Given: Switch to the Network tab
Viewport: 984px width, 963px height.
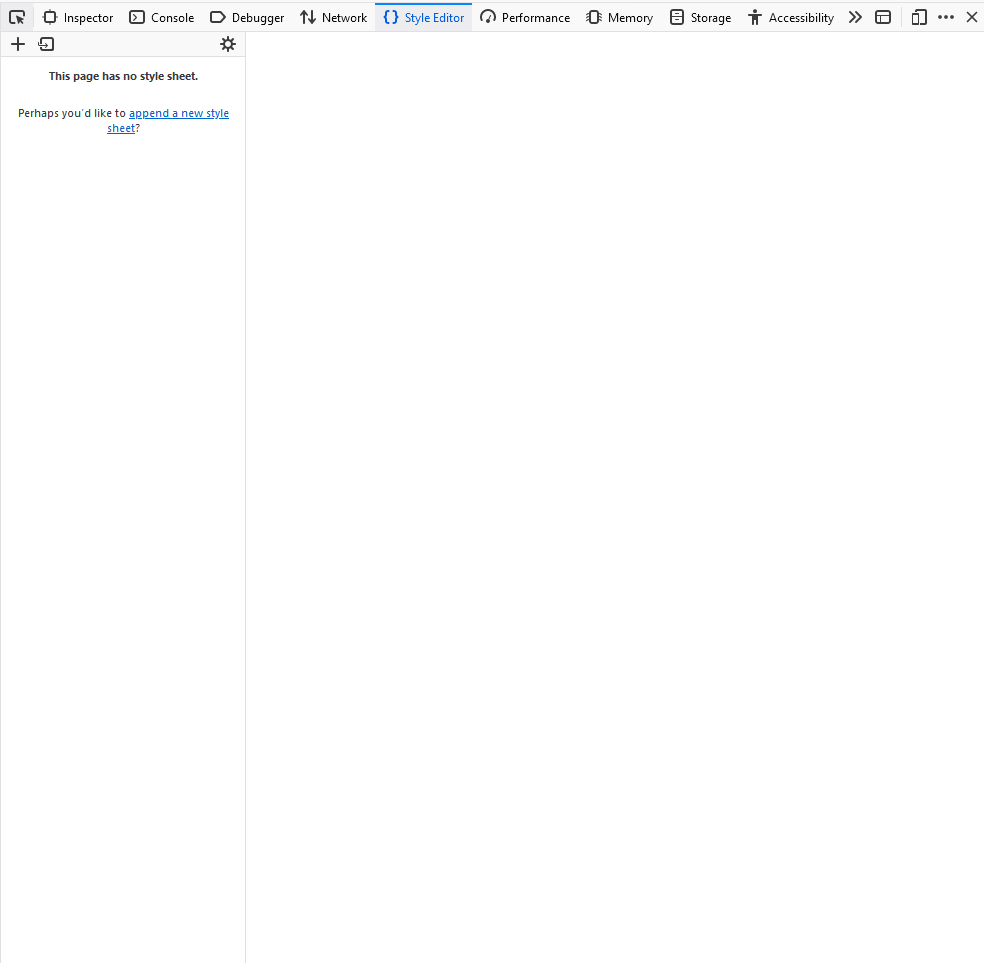Looking at the screenshot, I should coord(333,18).
